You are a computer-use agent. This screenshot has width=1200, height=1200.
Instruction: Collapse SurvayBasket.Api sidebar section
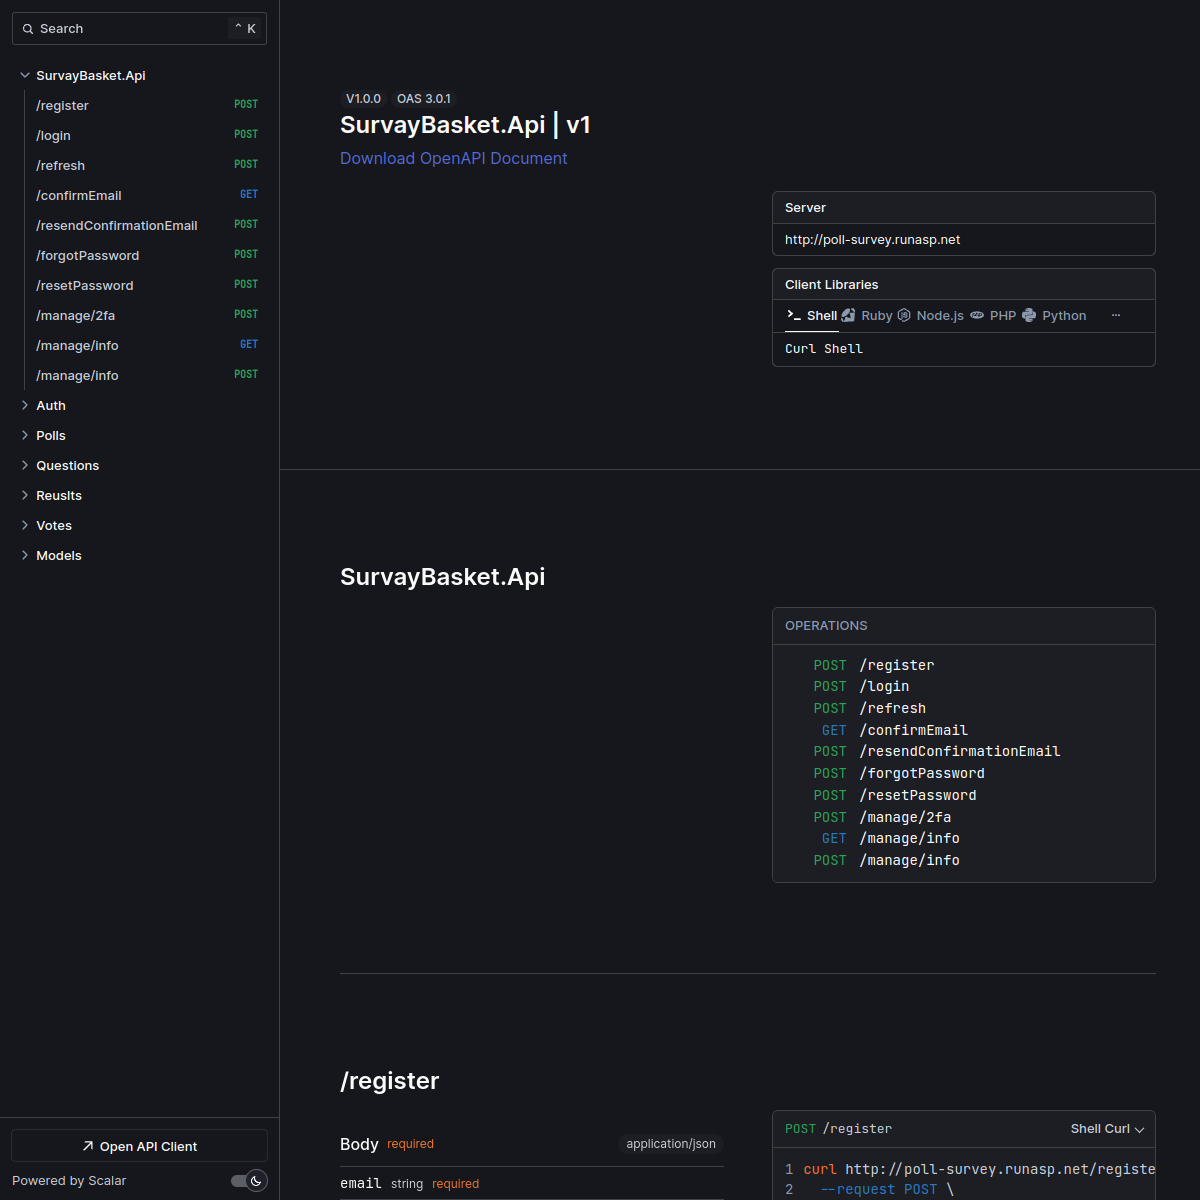coord(25,75)
